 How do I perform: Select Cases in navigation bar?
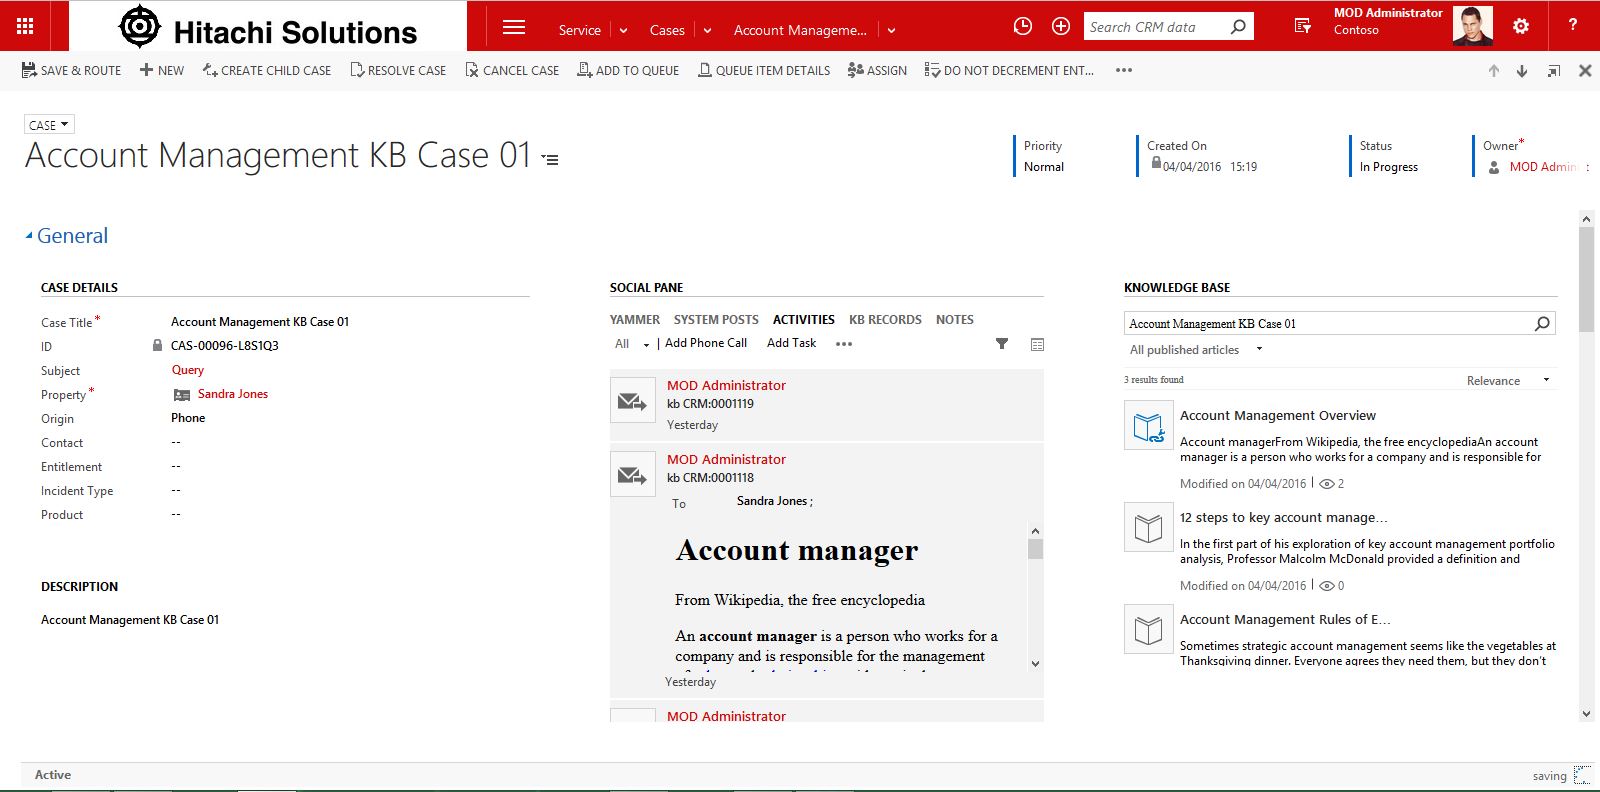(x=667, y=30)
